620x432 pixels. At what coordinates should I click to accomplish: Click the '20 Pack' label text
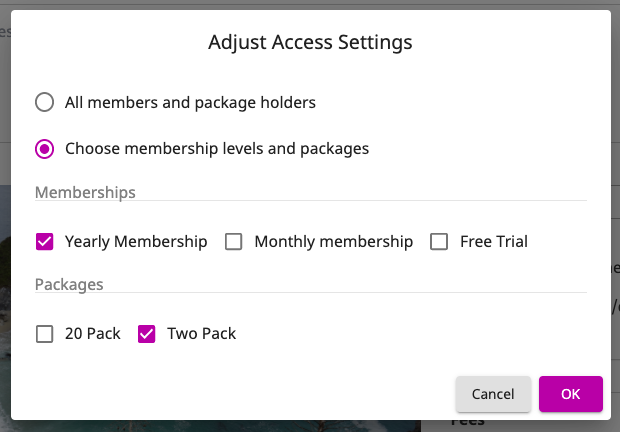(x=93, y=334)
